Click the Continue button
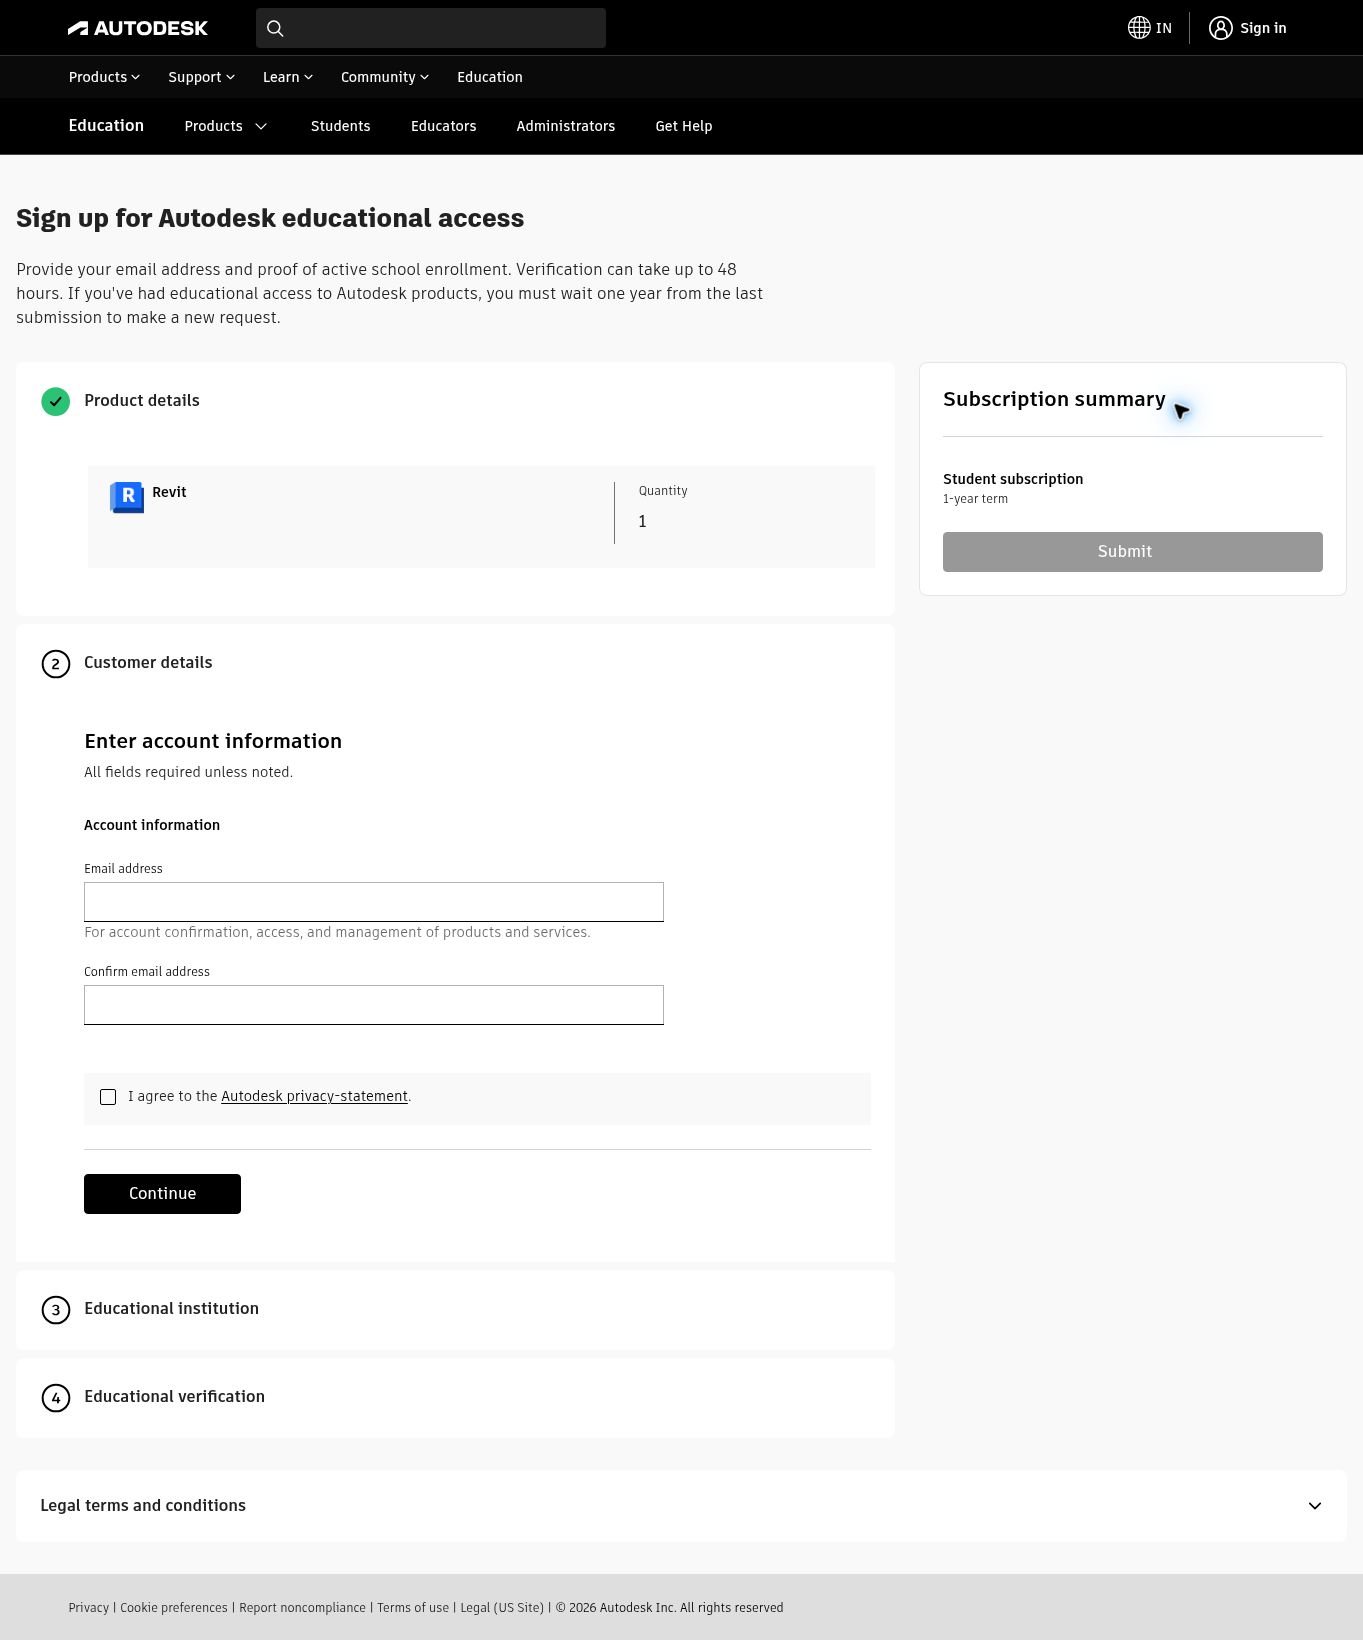Screen dimensions: 1363x1640 (x=162, y=1194)
